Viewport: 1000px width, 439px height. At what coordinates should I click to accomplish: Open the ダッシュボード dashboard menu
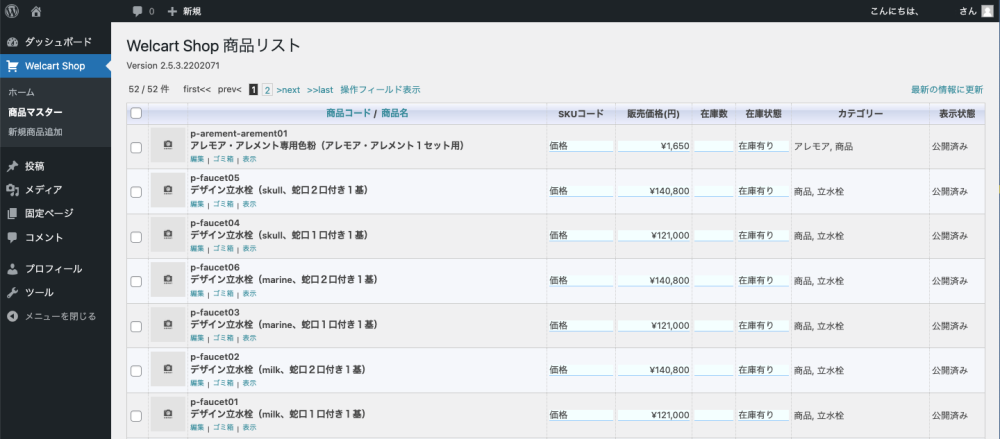tap(57, 42)
